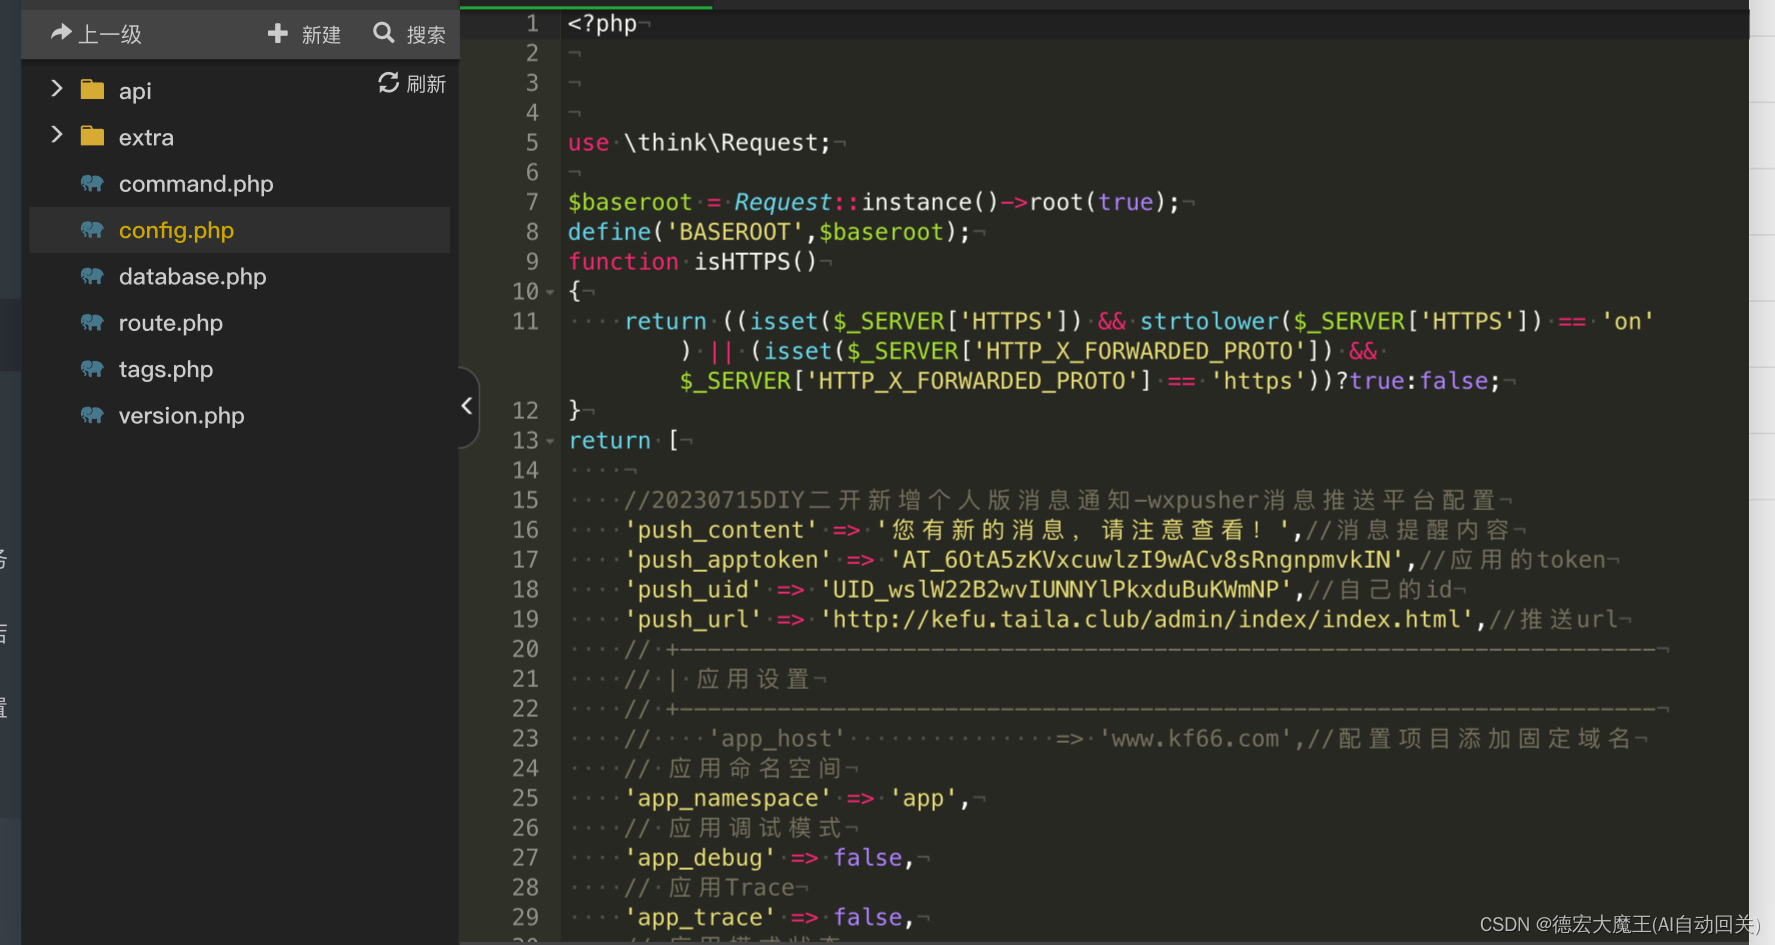Image resolution: width=1775 pixels, height=945 pixels.
Task: Click the PHP elephant icon of command.php
Action: (92, 183)
